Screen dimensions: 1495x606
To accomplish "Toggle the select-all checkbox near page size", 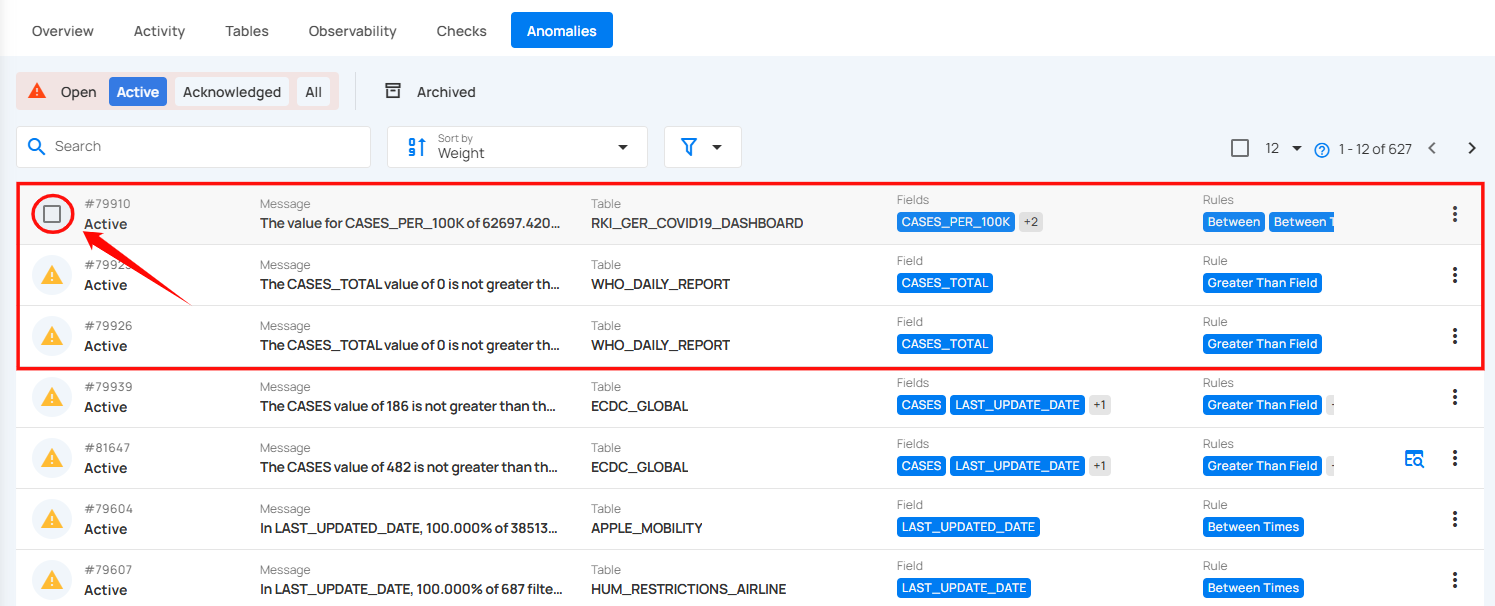I will coord(1240,148).
